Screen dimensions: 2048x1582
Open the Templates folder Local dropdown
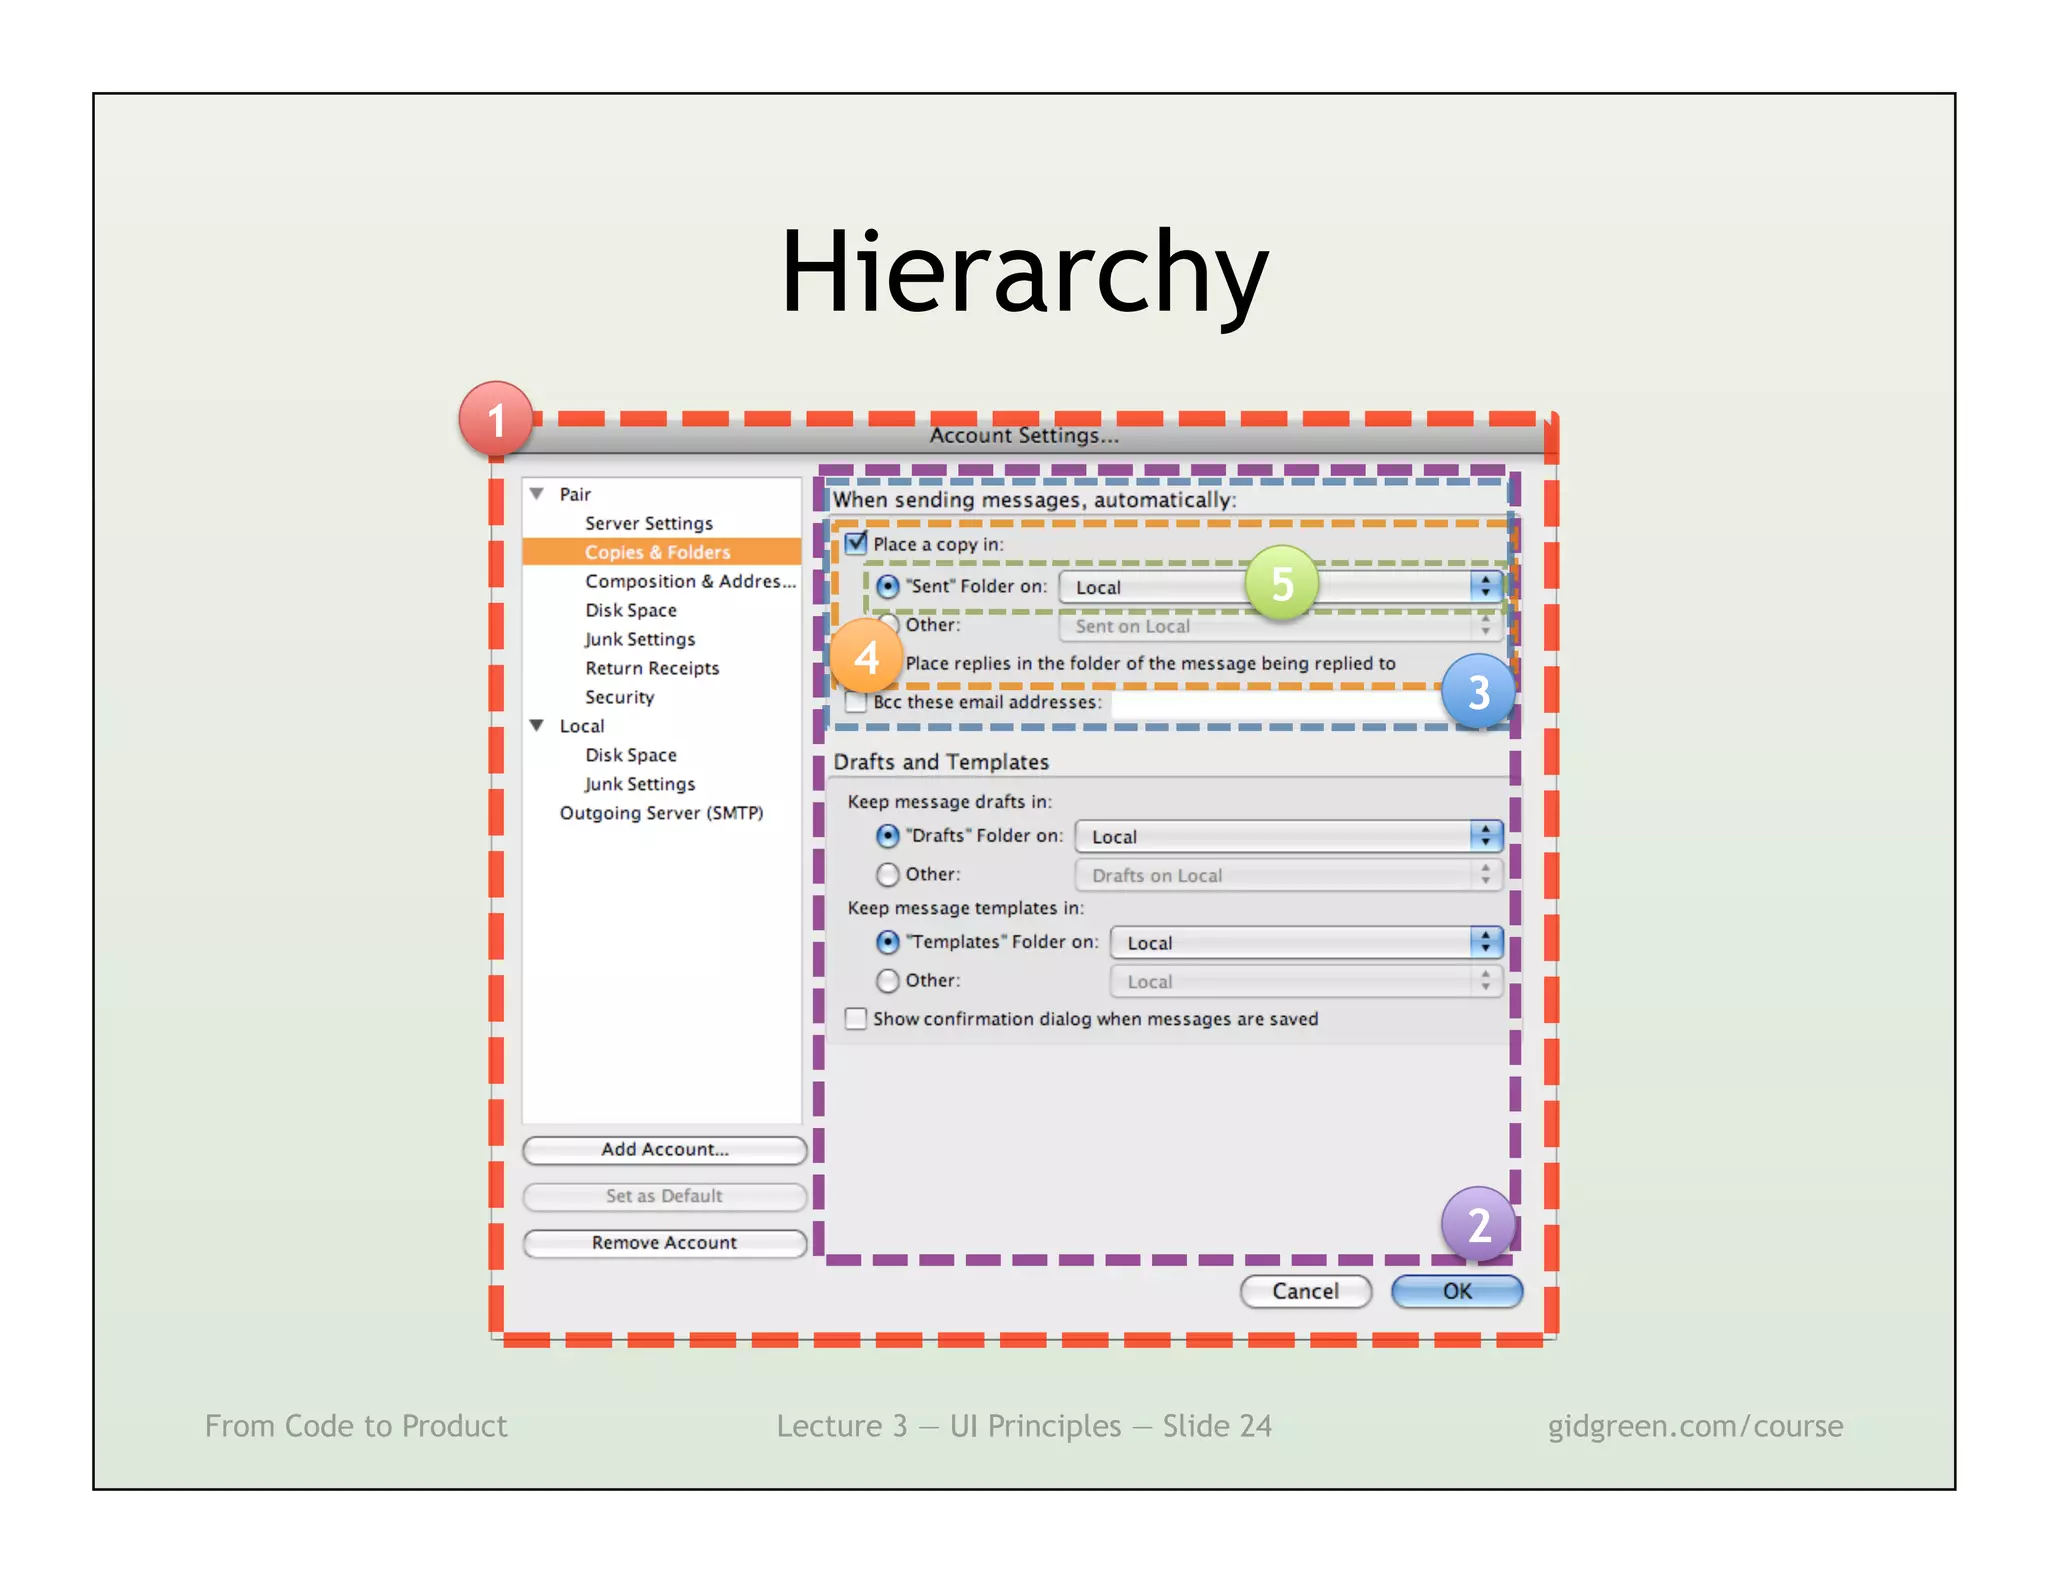pyautogui.click(x=1307, y=942)
